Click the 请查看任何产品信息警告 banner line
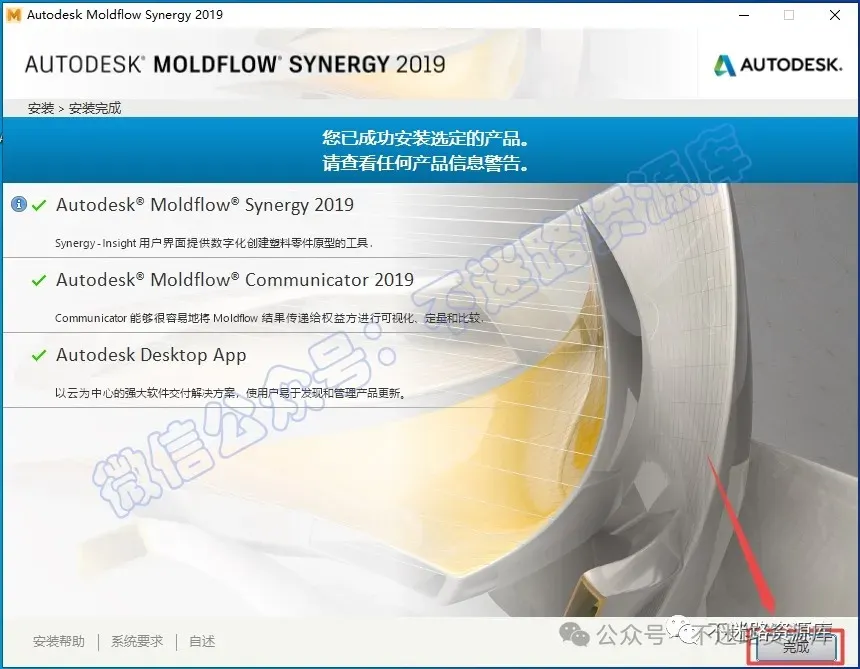 (x=426, y=163)
